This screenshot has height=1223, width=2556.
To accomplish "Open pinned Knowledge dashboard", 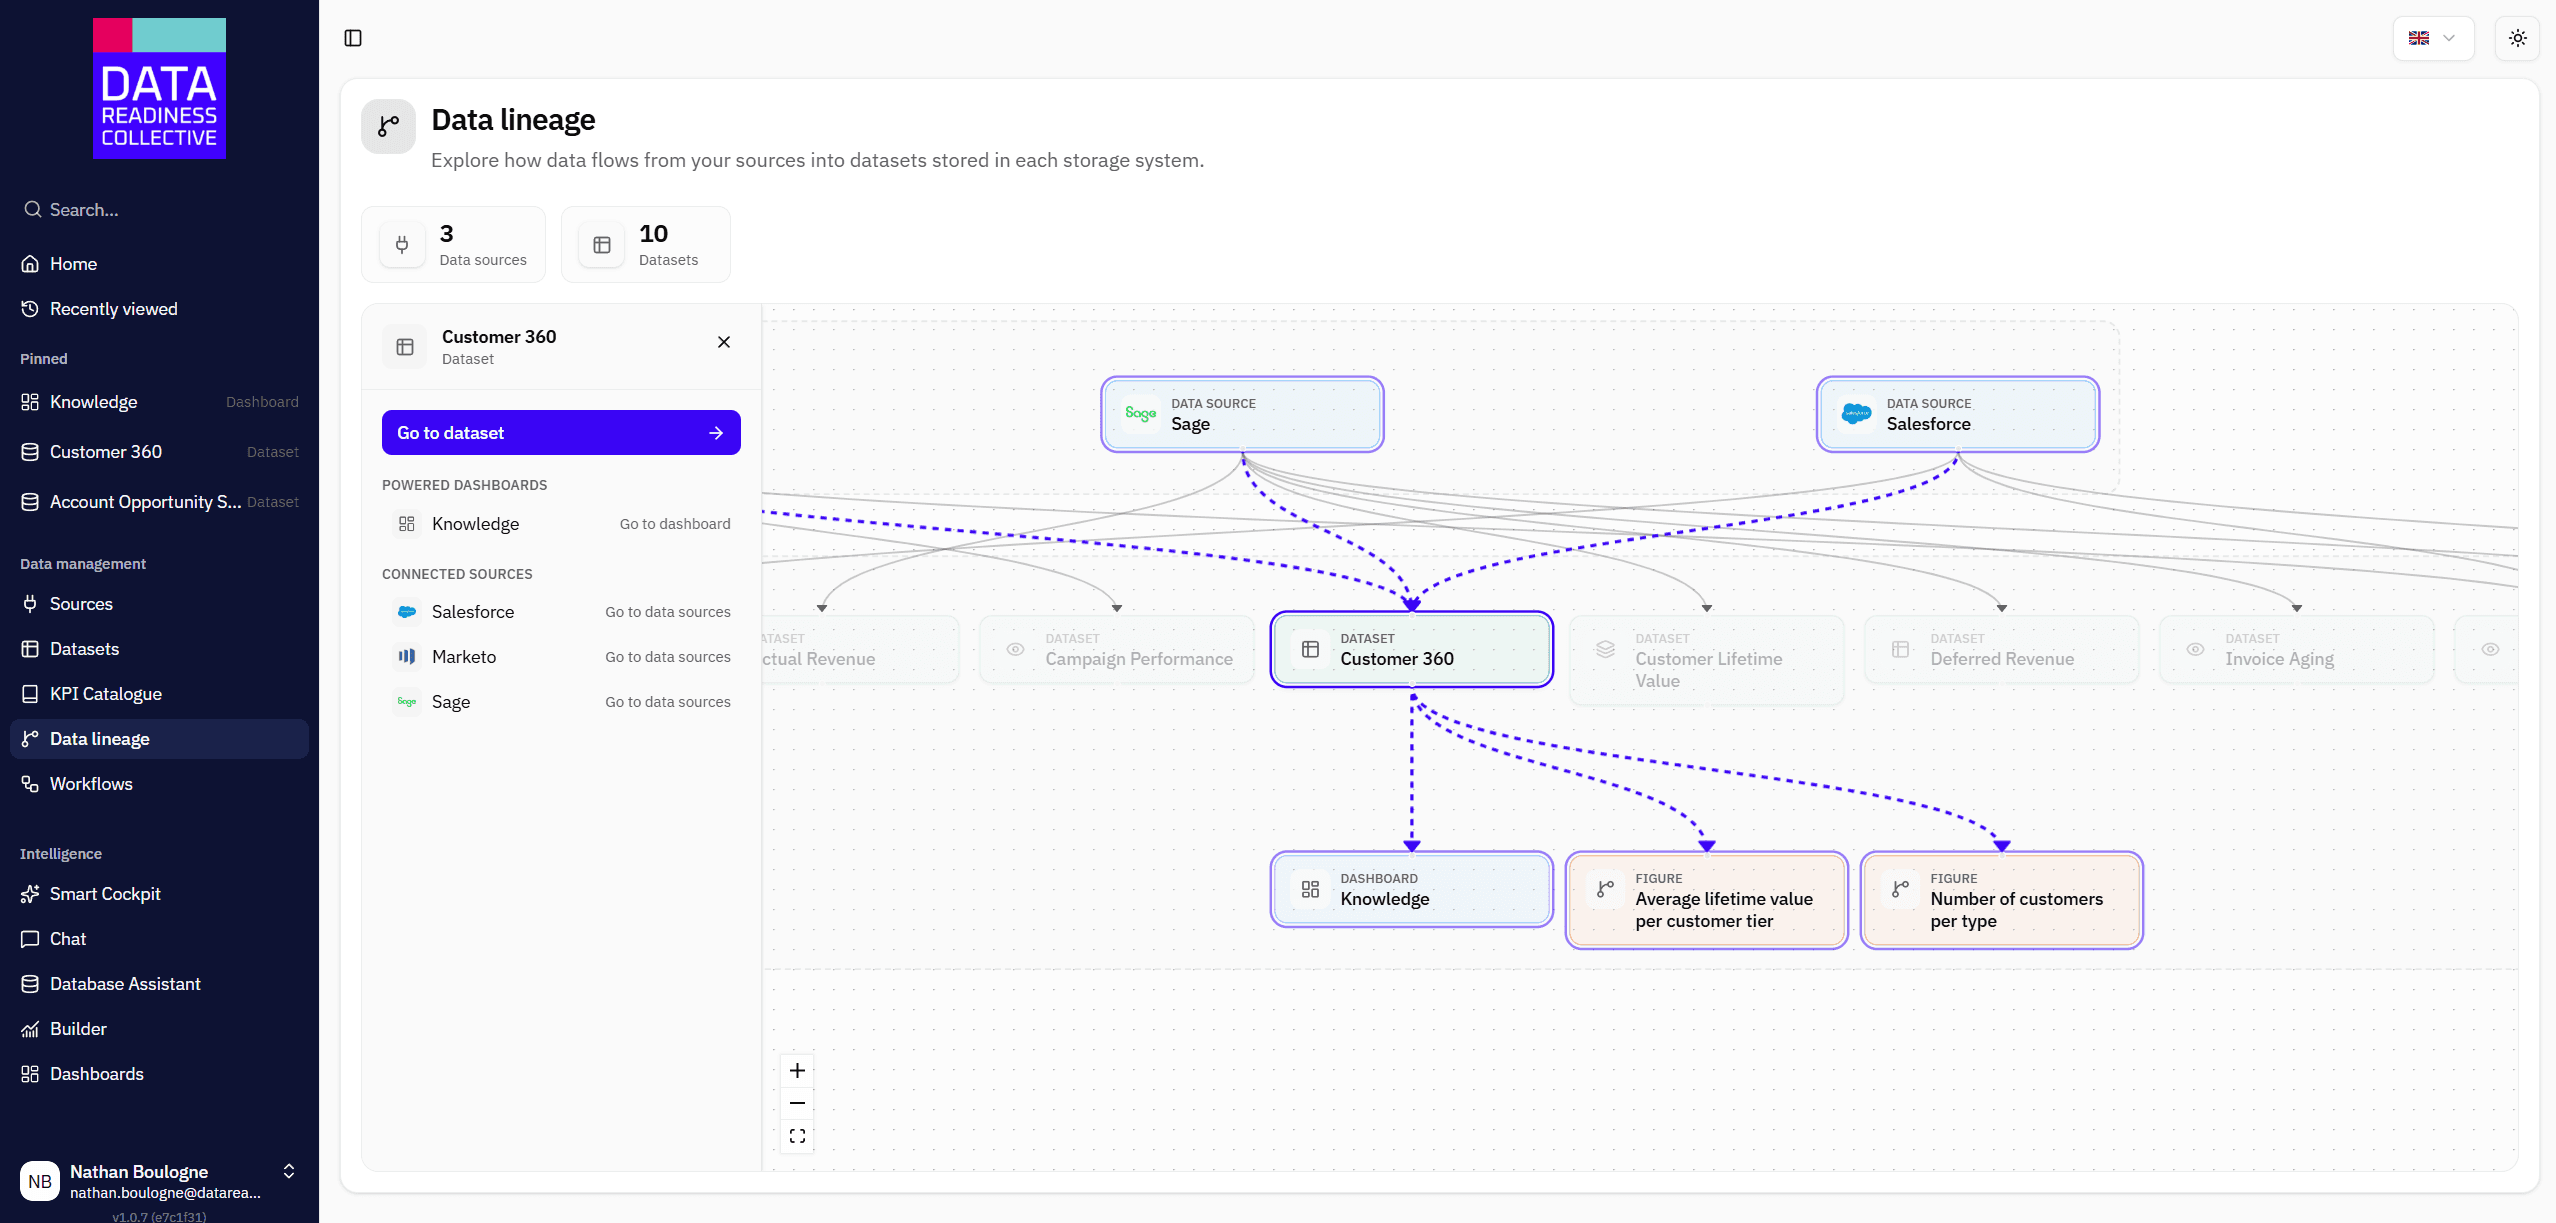I will (x=159, y=402).
